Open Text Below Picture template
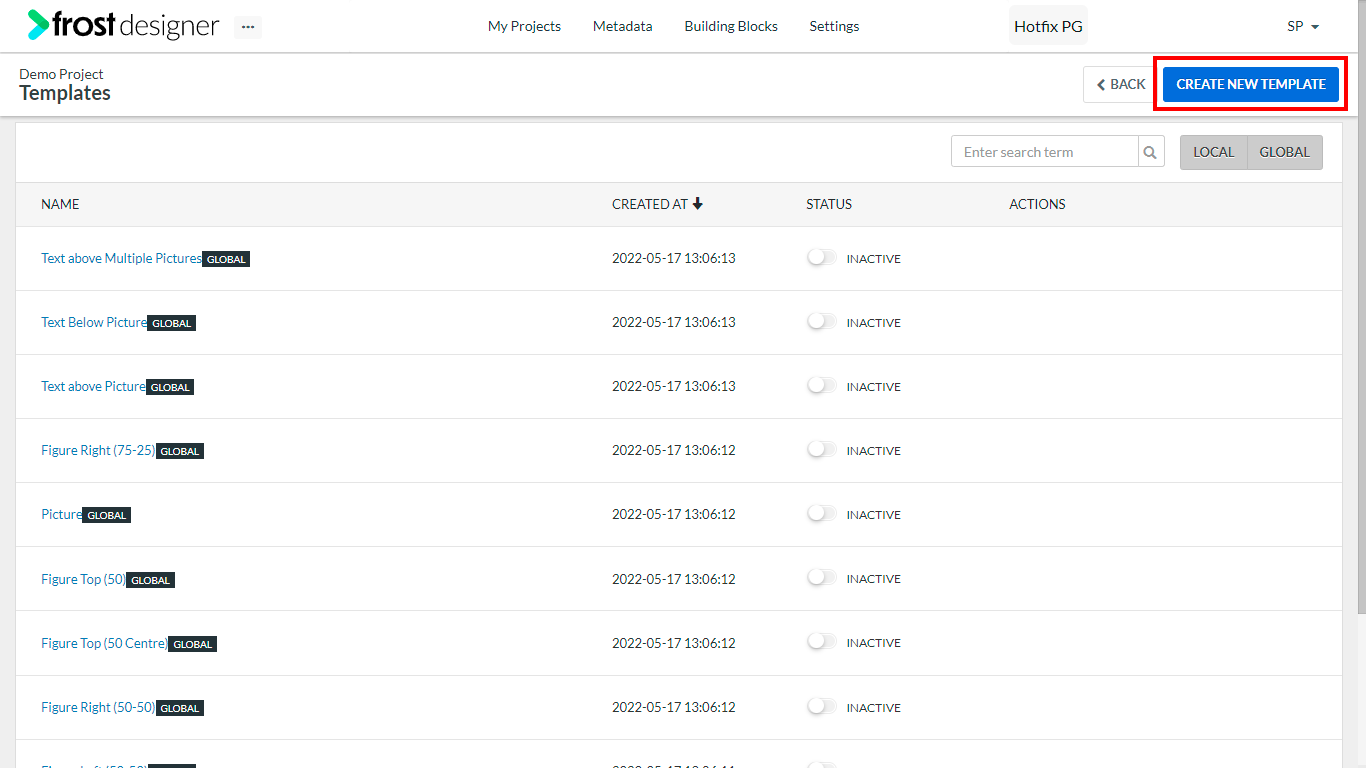 pyautogui.click(x=94, y=322)
